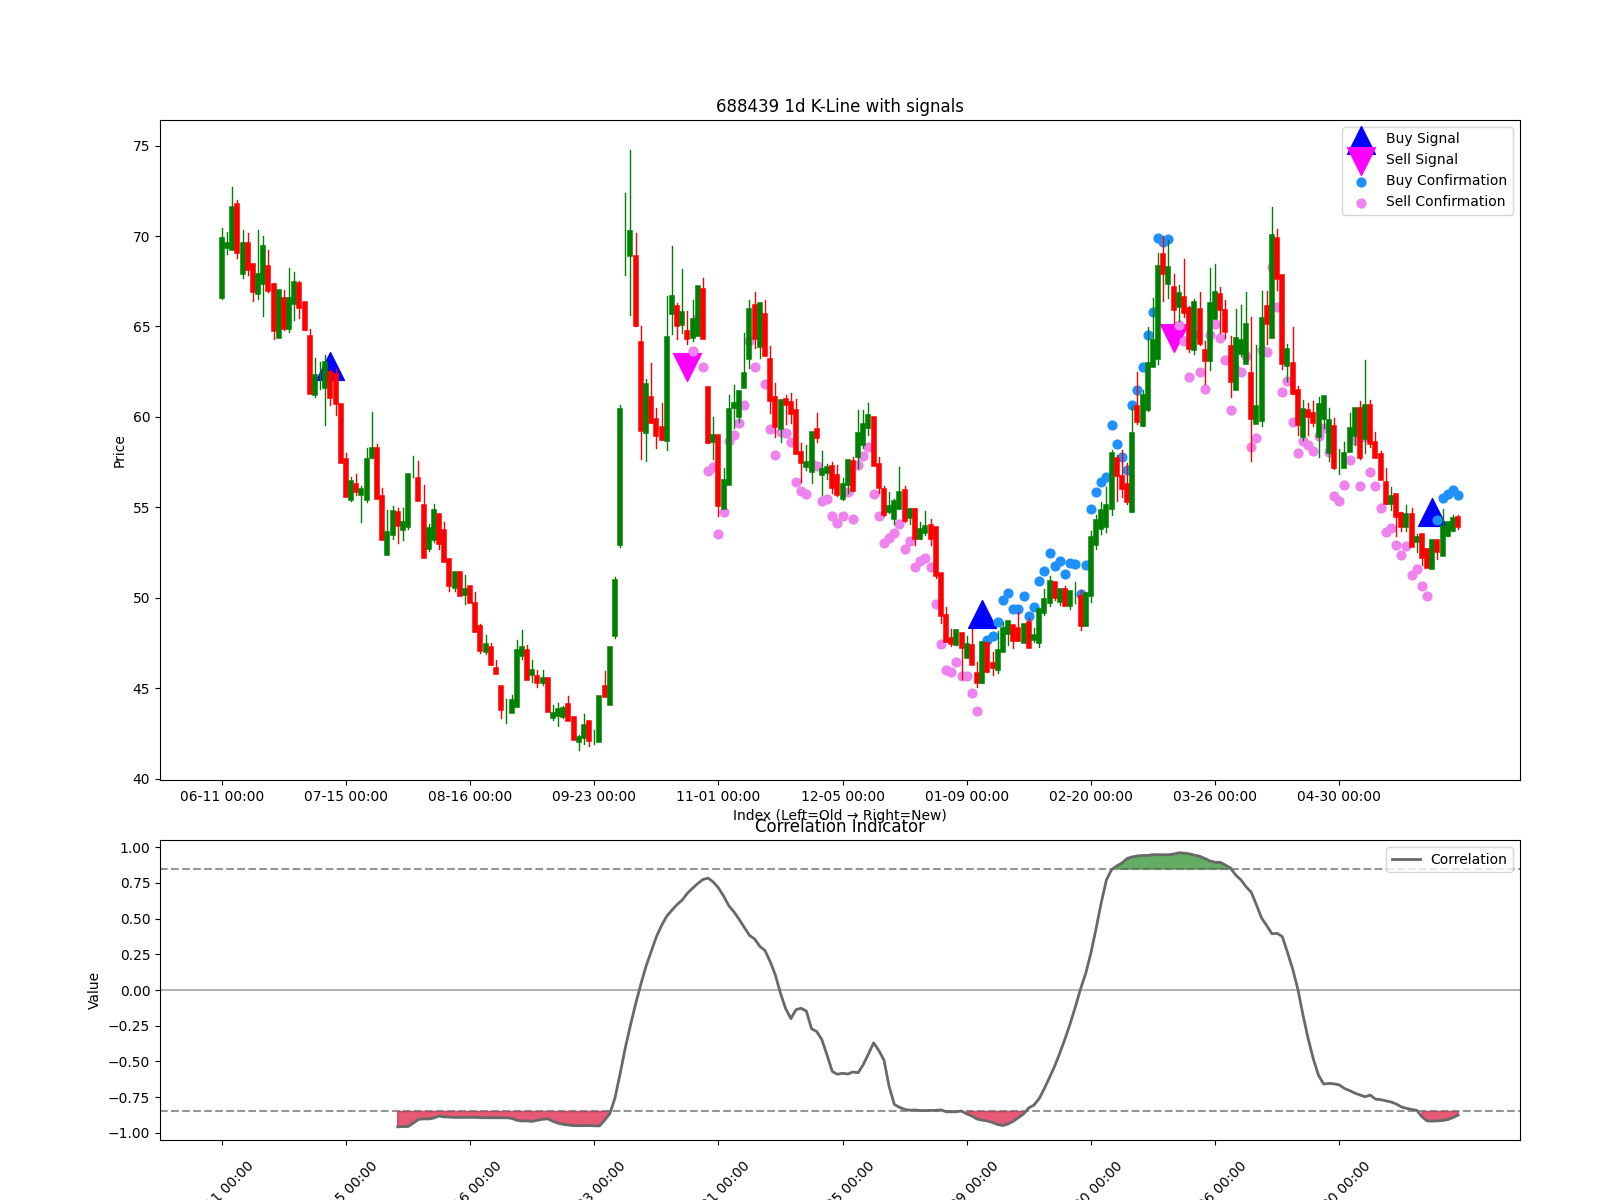Click the price tick label 40
The height and width of the screenshot is (1200, 1600).
(140, 779)
